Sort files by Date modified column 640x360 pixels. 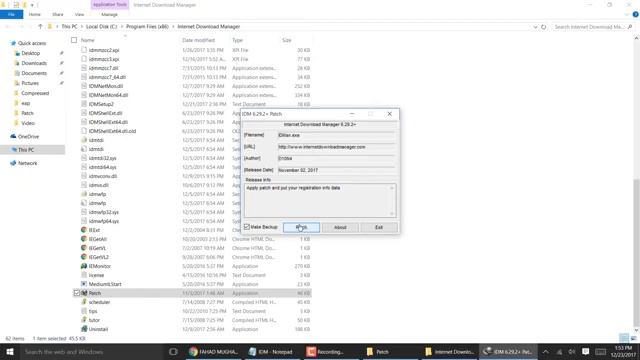198,40
